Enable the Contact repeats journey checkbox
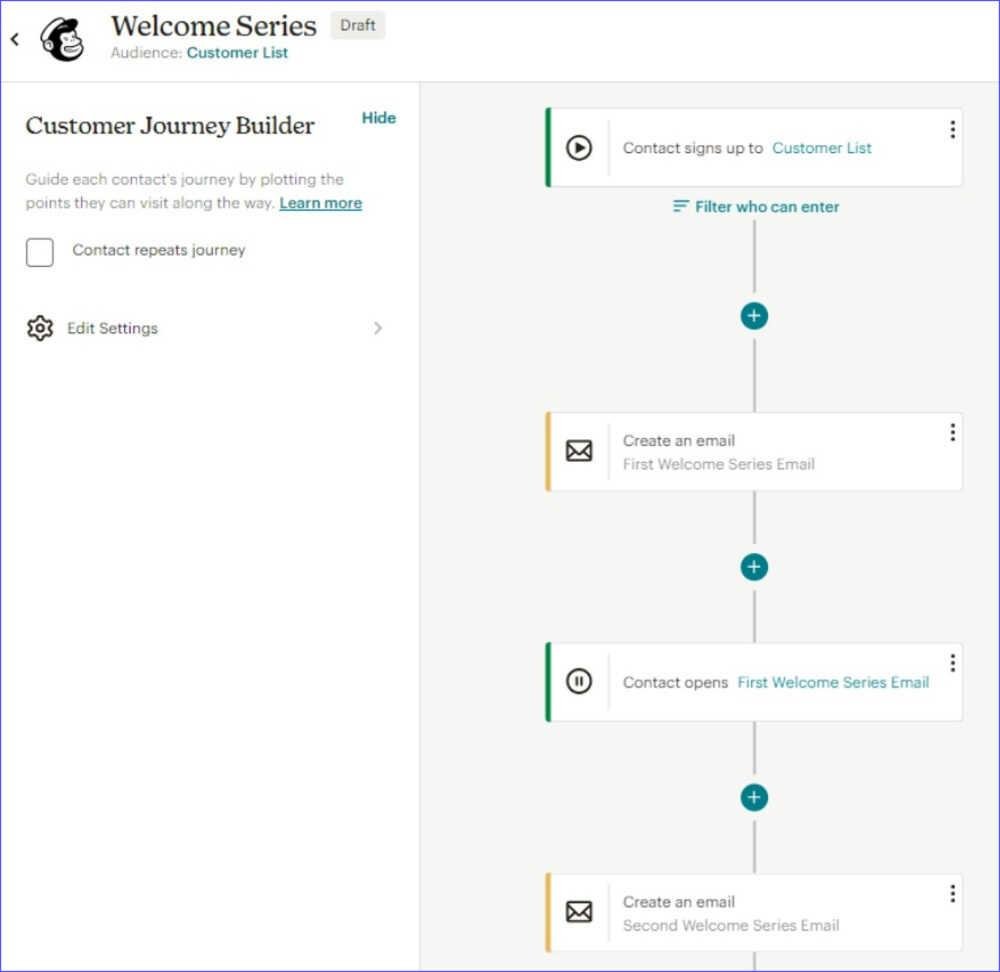Viewport: 1000px width, 972px height. 39,252
